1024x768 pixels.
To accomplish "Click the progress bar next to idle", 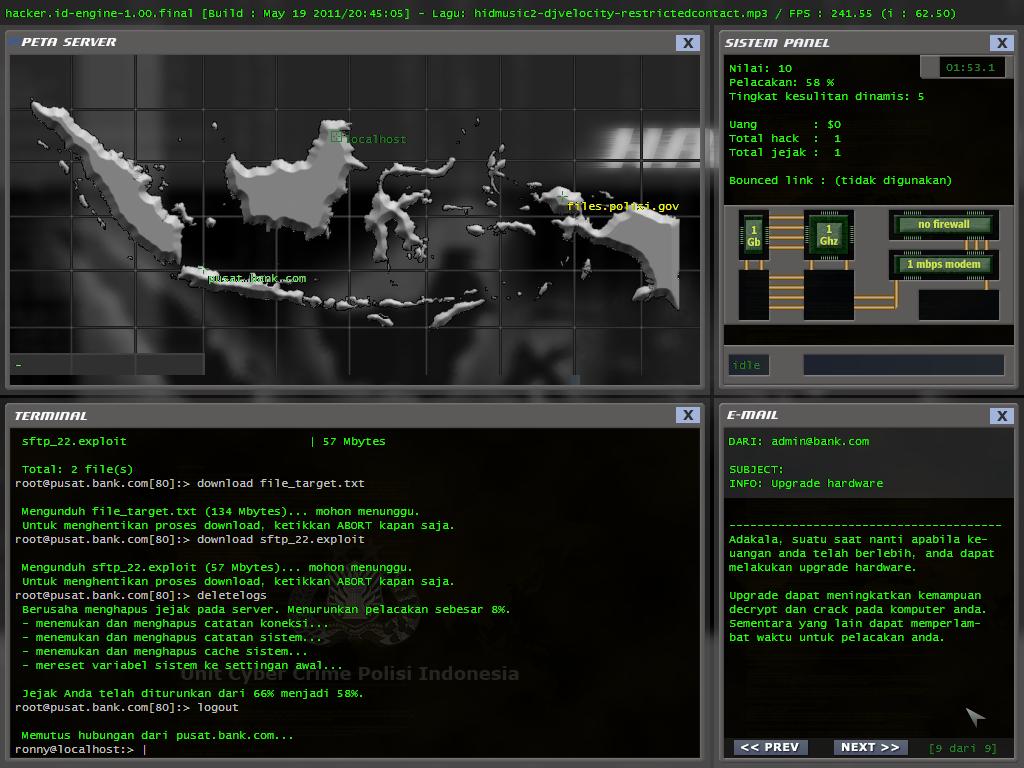I will point(902,365).
